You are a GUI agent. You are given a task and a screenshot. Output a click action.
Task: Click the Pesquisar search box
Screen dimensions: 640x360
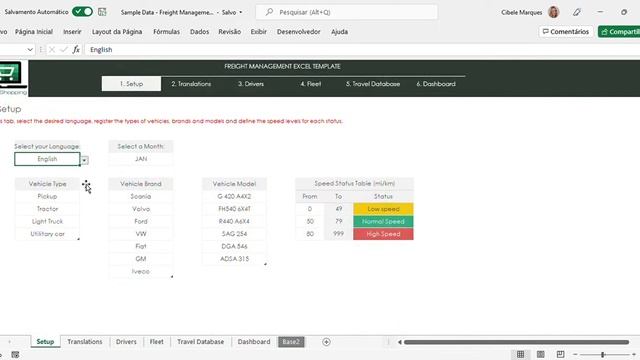click(x=347, y=12)
